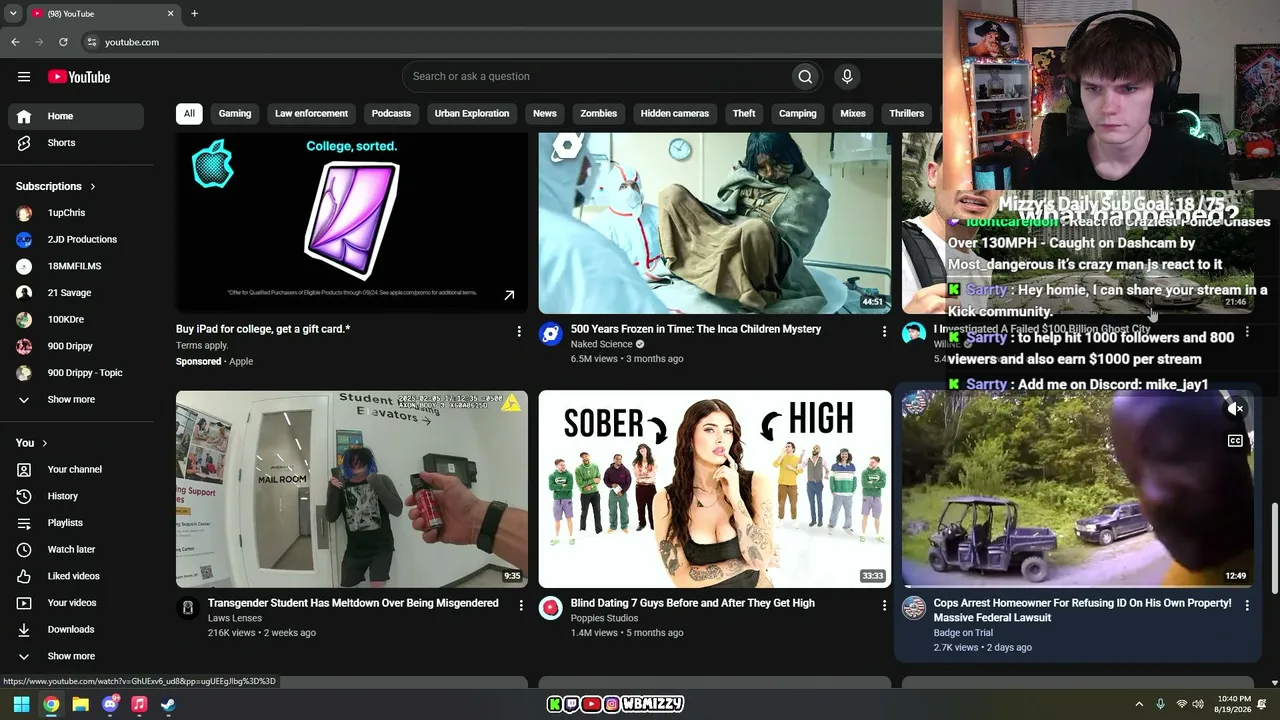Screen dimensions: 1280x720
Task: Open the Sober vs High thumbnail
Action: (x=715, y=489)
